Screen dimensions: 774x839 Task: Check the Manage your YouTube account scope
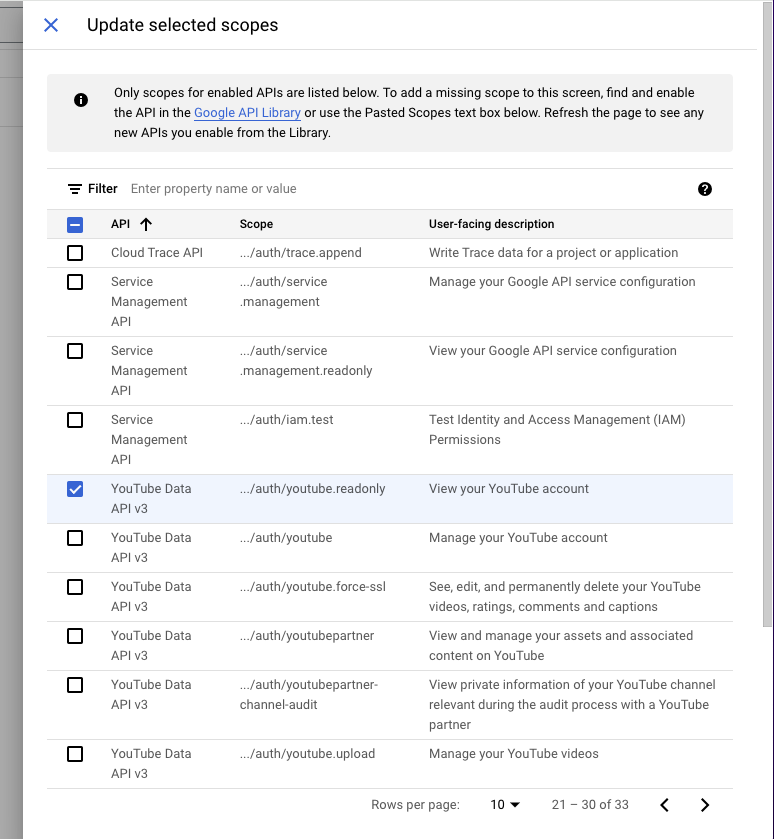[75, 538]
